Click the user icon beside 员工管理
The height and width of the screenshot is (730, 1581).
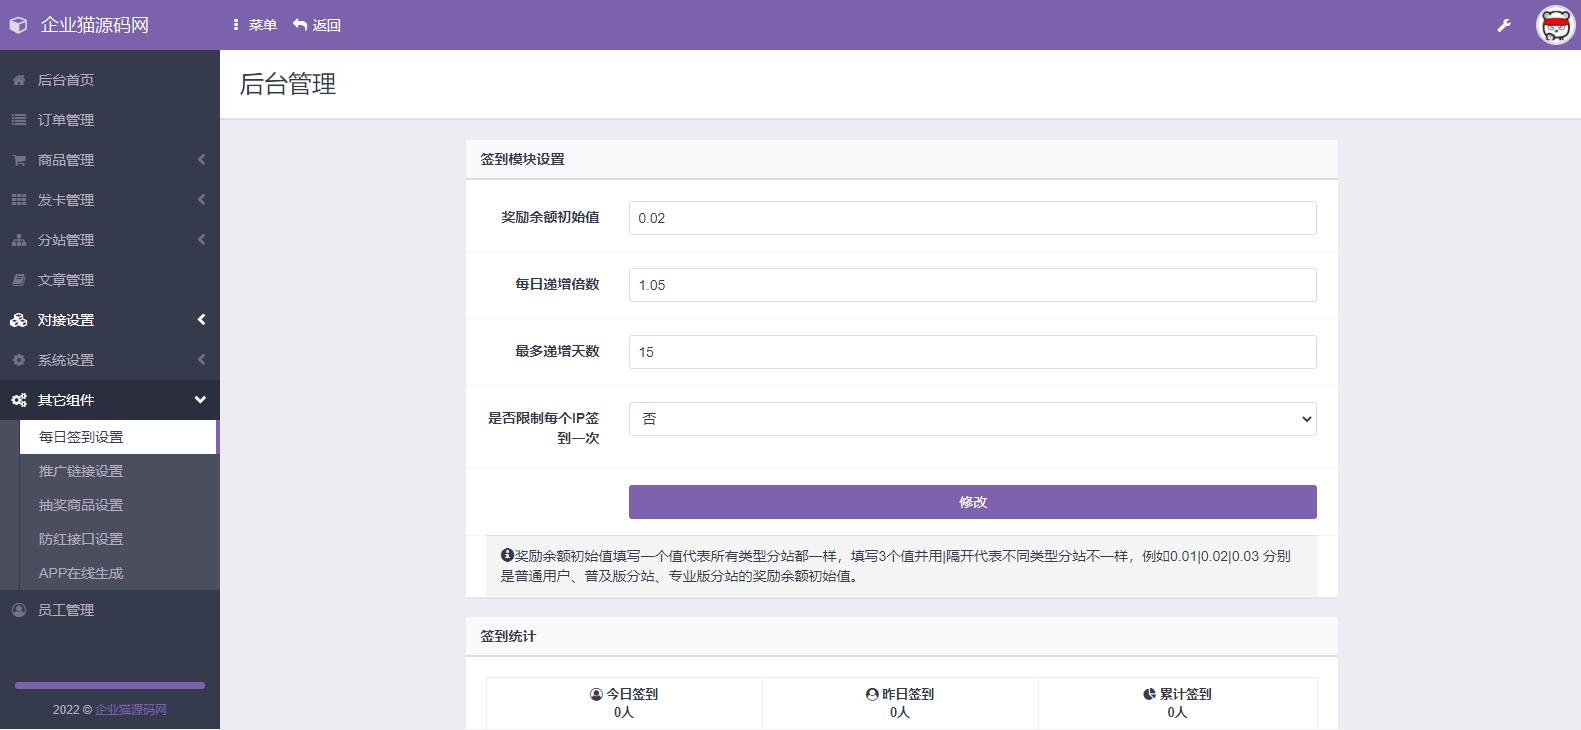tap(19, 610)
